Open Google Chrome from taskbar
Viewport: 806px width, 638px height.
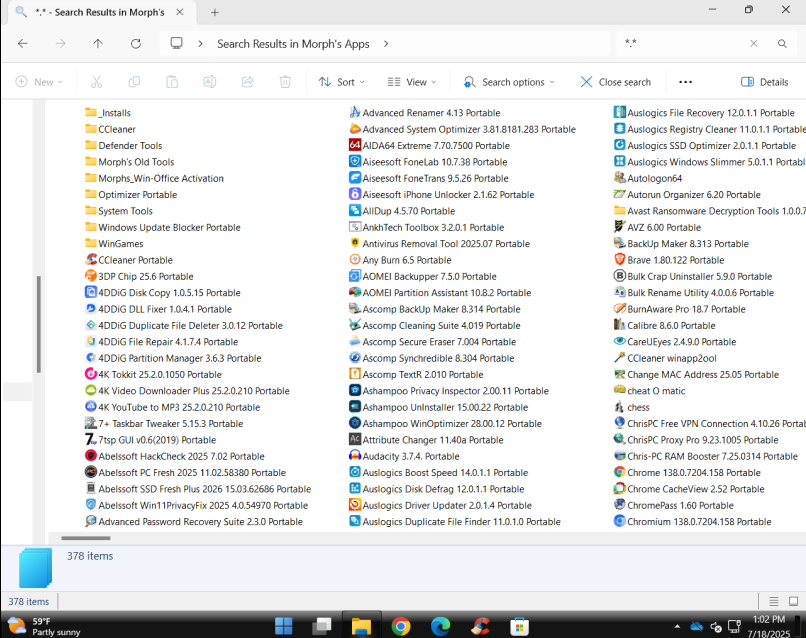click(401, 626)
